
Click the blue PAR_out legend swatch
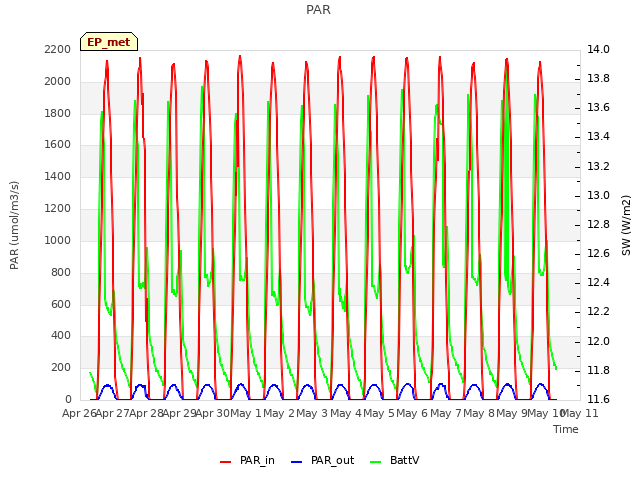pos(297,462)
